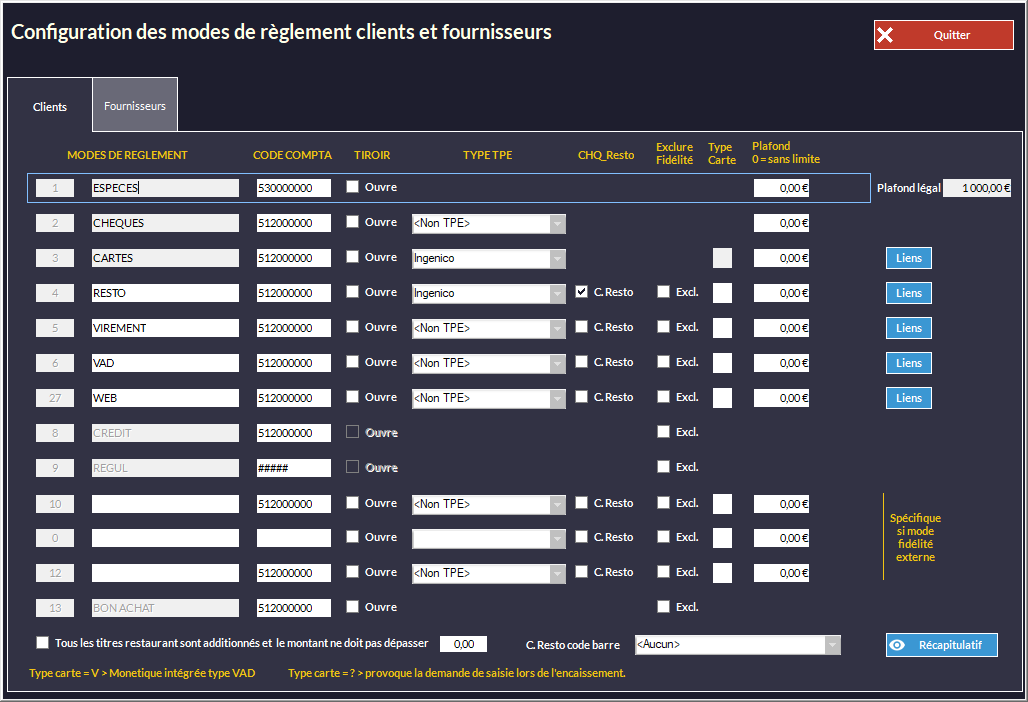Enable Ouvre tiroir checkbox for ESPECES
This screenshot has width=1028, height=702.
353,187
